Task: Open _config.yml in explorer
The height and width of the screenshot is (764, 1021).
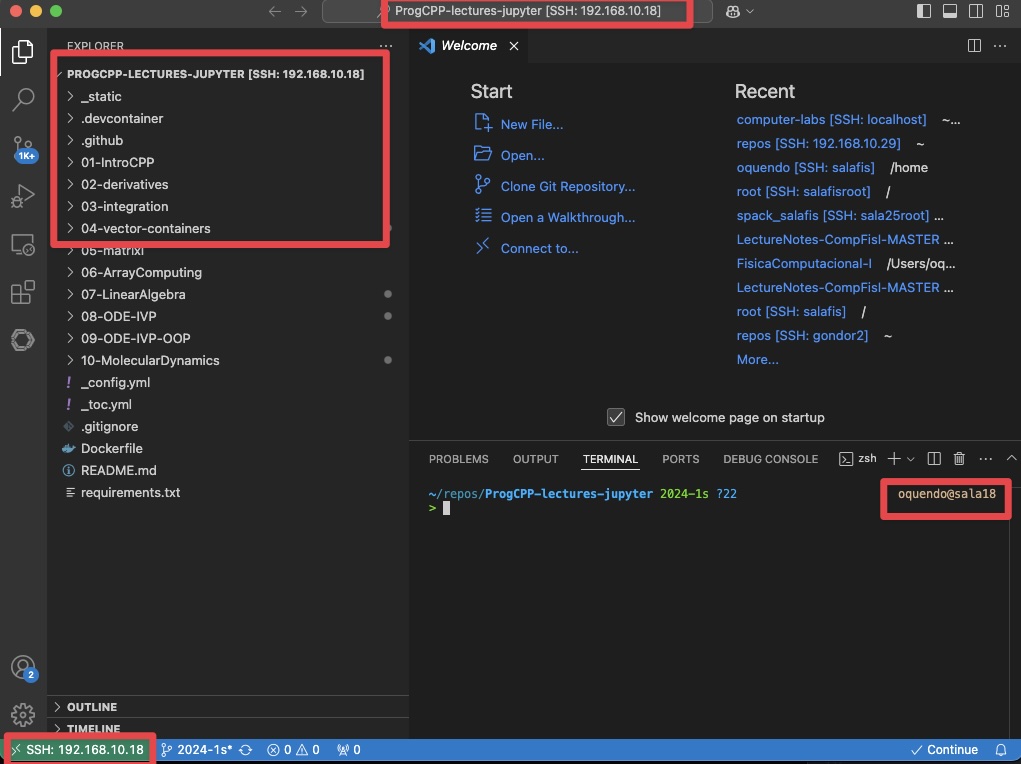Action: pos(228,382)
